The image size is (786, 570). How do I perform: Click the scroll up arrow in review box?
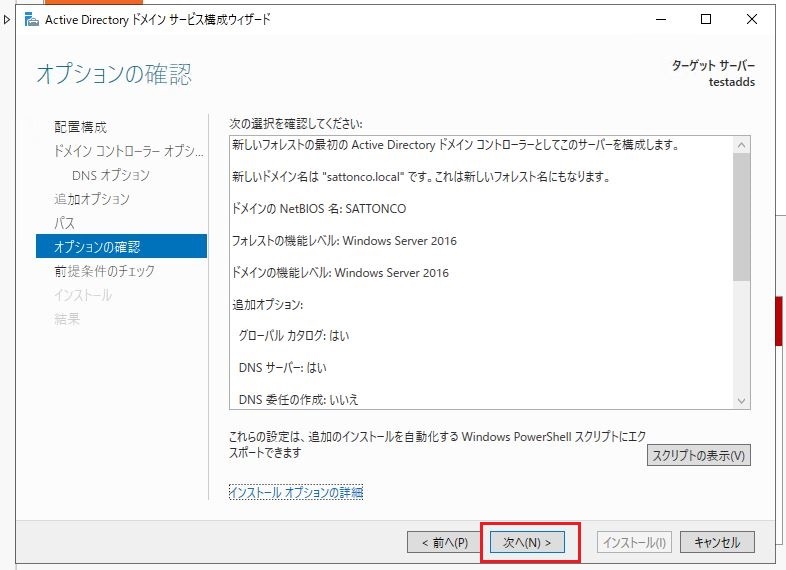tap(741, 145)
